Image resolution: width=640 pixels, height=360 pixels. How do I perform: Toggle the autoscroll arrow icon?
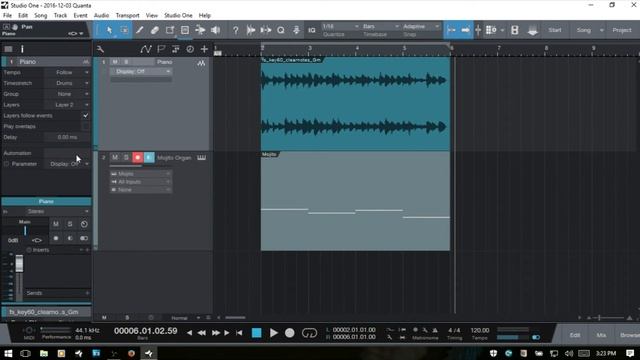(x=466, y=30)
